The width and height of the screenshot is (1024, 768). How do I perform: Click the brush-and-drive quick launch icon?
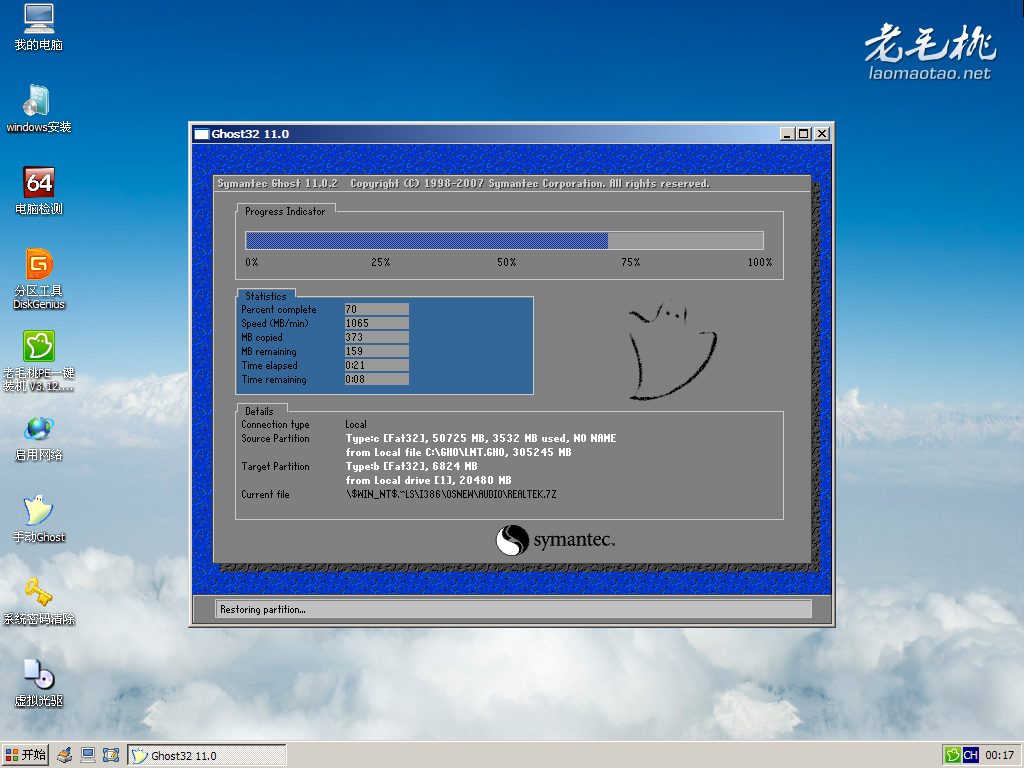(65, 756)
